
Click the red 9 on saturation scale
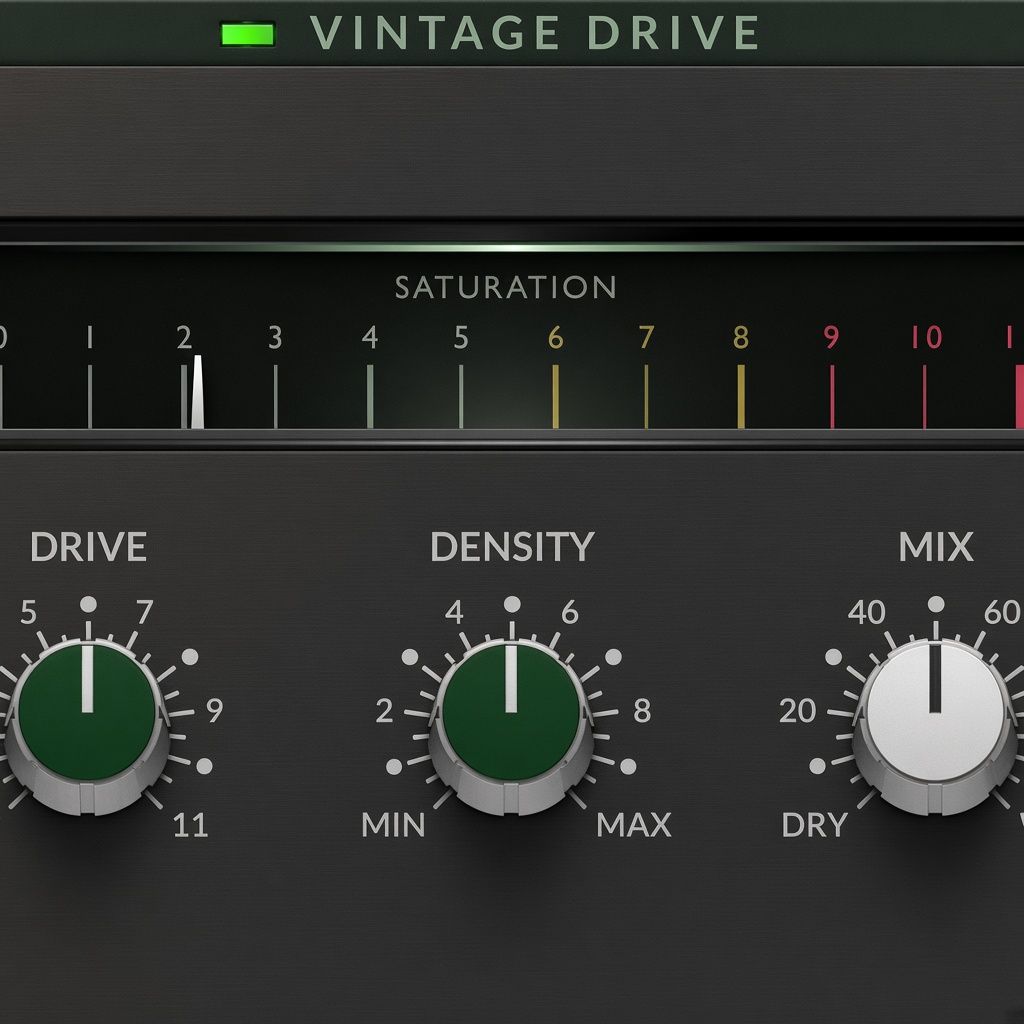[831, 338]
